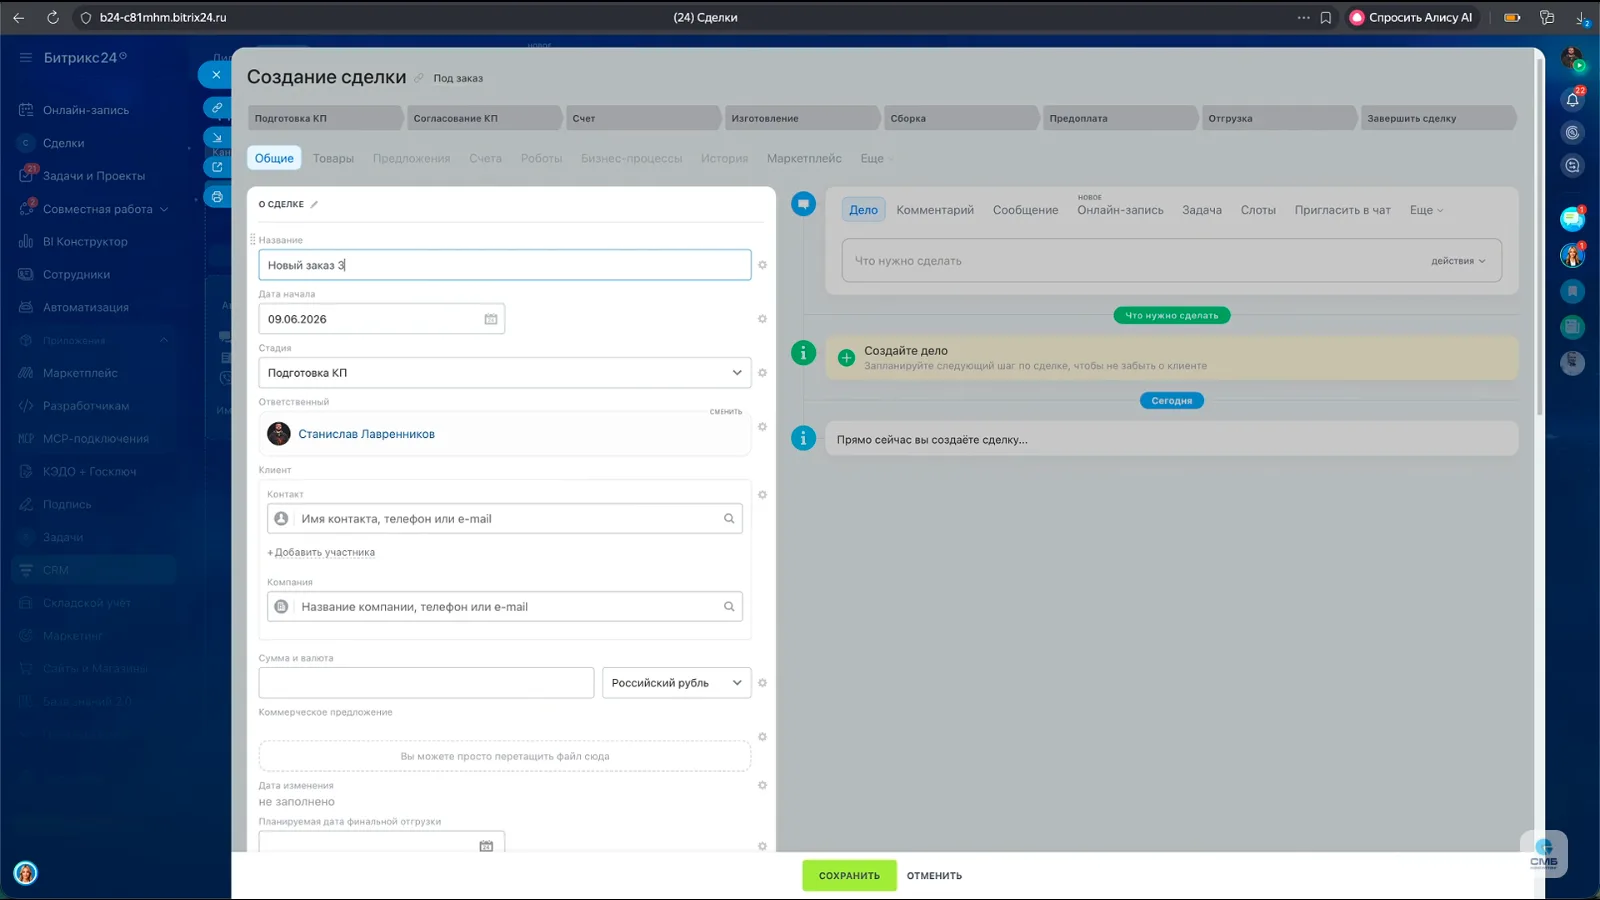Open the chat messenger icon in right sidebar
The image size is (1600, 900).
pyautogui.click(x=1572, y=219)
